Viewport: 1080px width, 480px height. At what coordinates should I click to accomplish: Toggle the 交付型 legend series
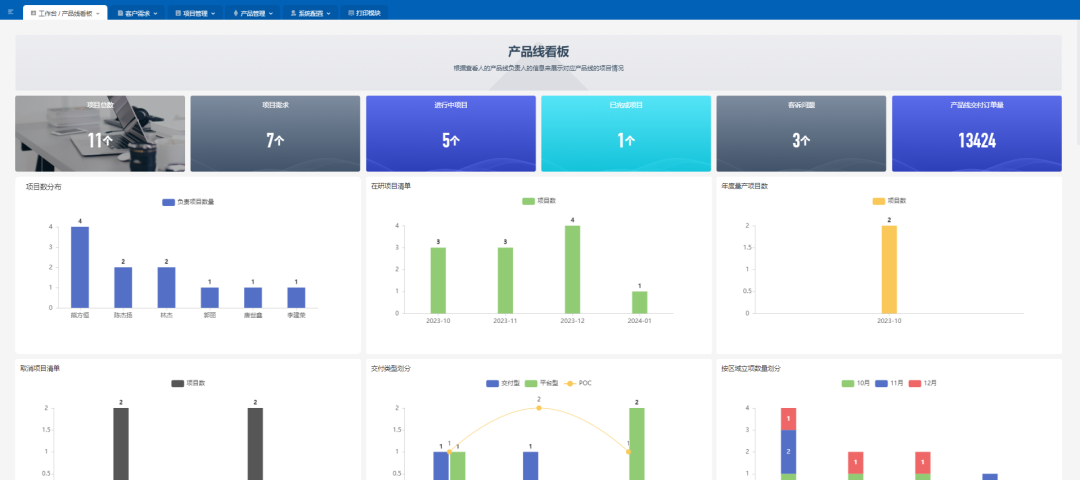click(493, 383)
